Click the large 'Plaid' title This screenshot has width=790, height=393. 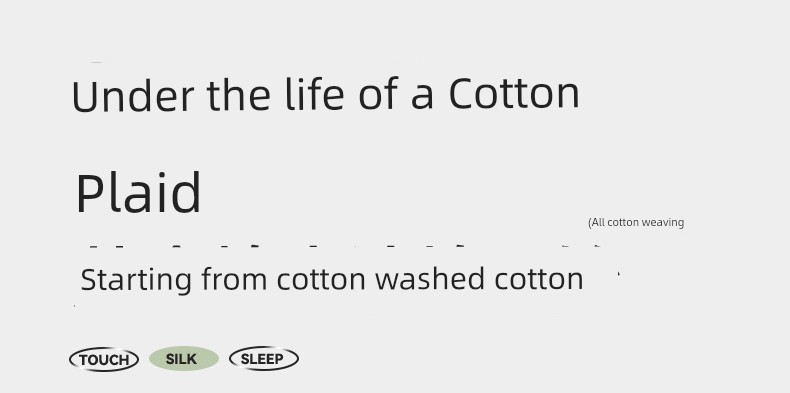click(139, 193)
